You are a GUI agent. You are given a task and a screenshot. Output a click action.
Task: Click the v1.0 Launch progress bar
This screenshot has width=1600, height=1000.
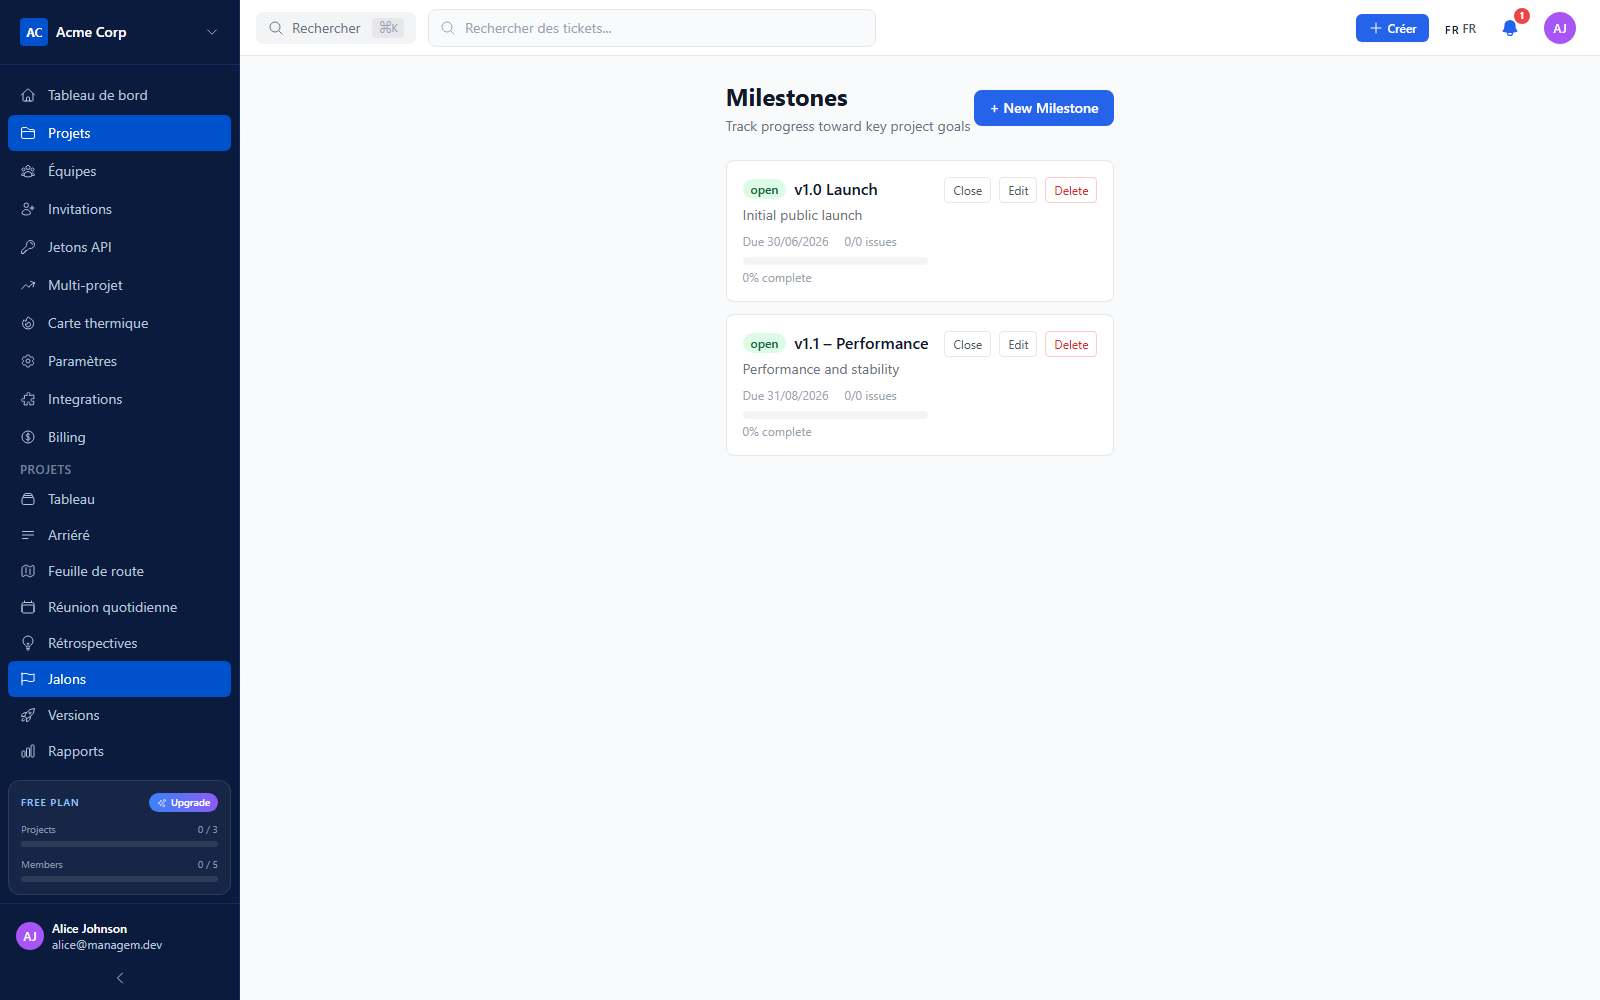[835, 261]
